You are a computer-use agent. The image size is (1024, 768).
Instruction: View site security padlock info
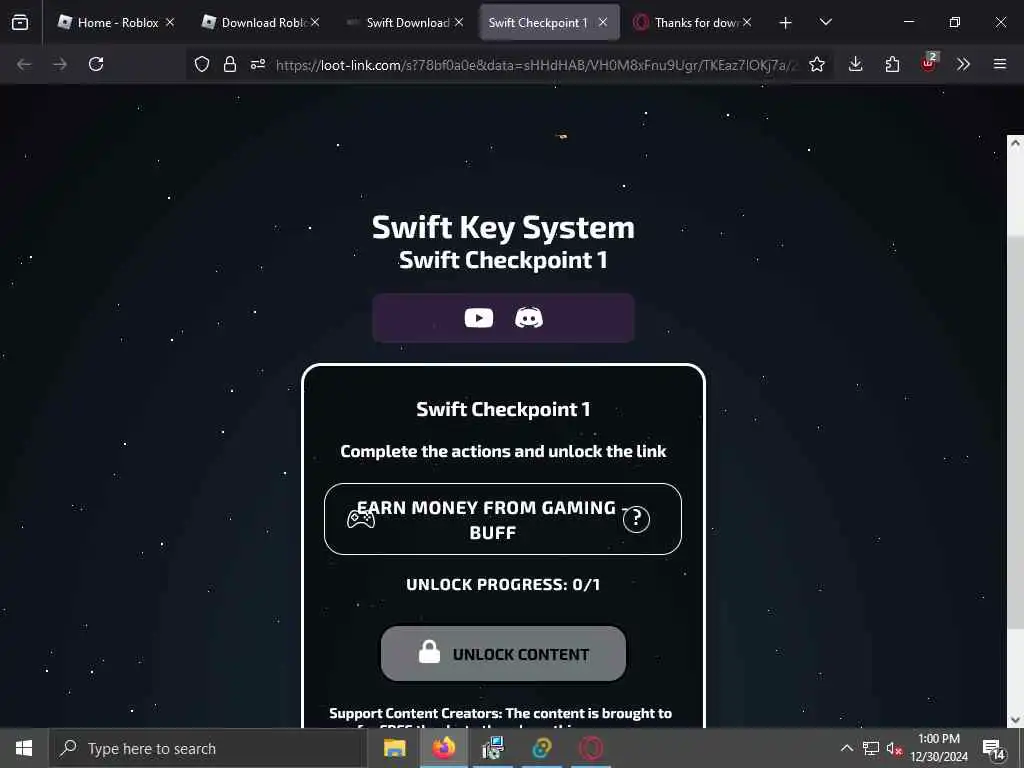[x=230, y=64]
